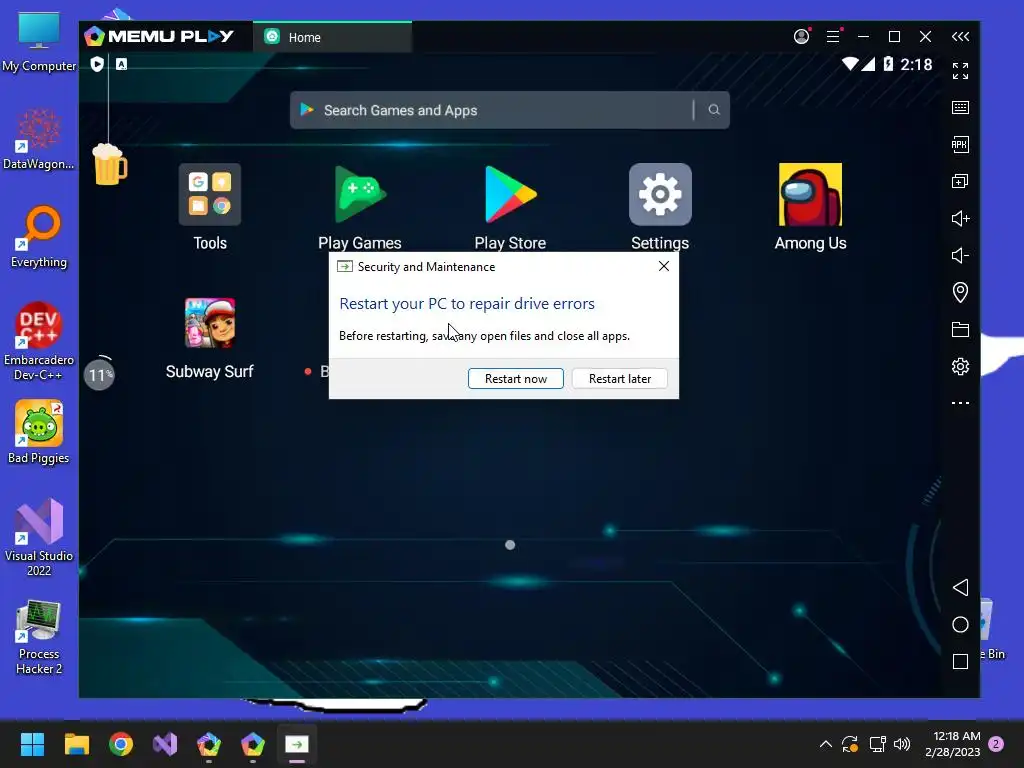Show more sidebar tools (three dots)

click(960, 403)
